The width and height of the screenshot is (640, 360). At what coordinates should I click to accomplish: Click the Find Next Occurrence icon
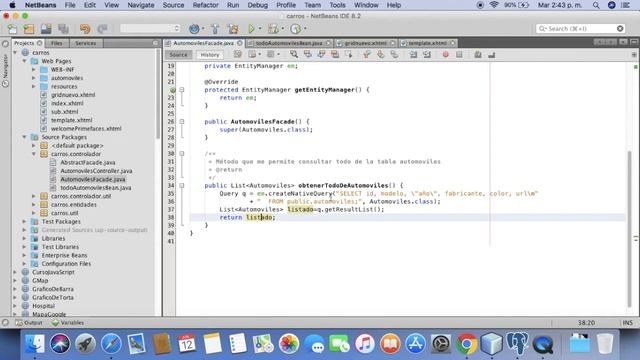pos(321,54)
